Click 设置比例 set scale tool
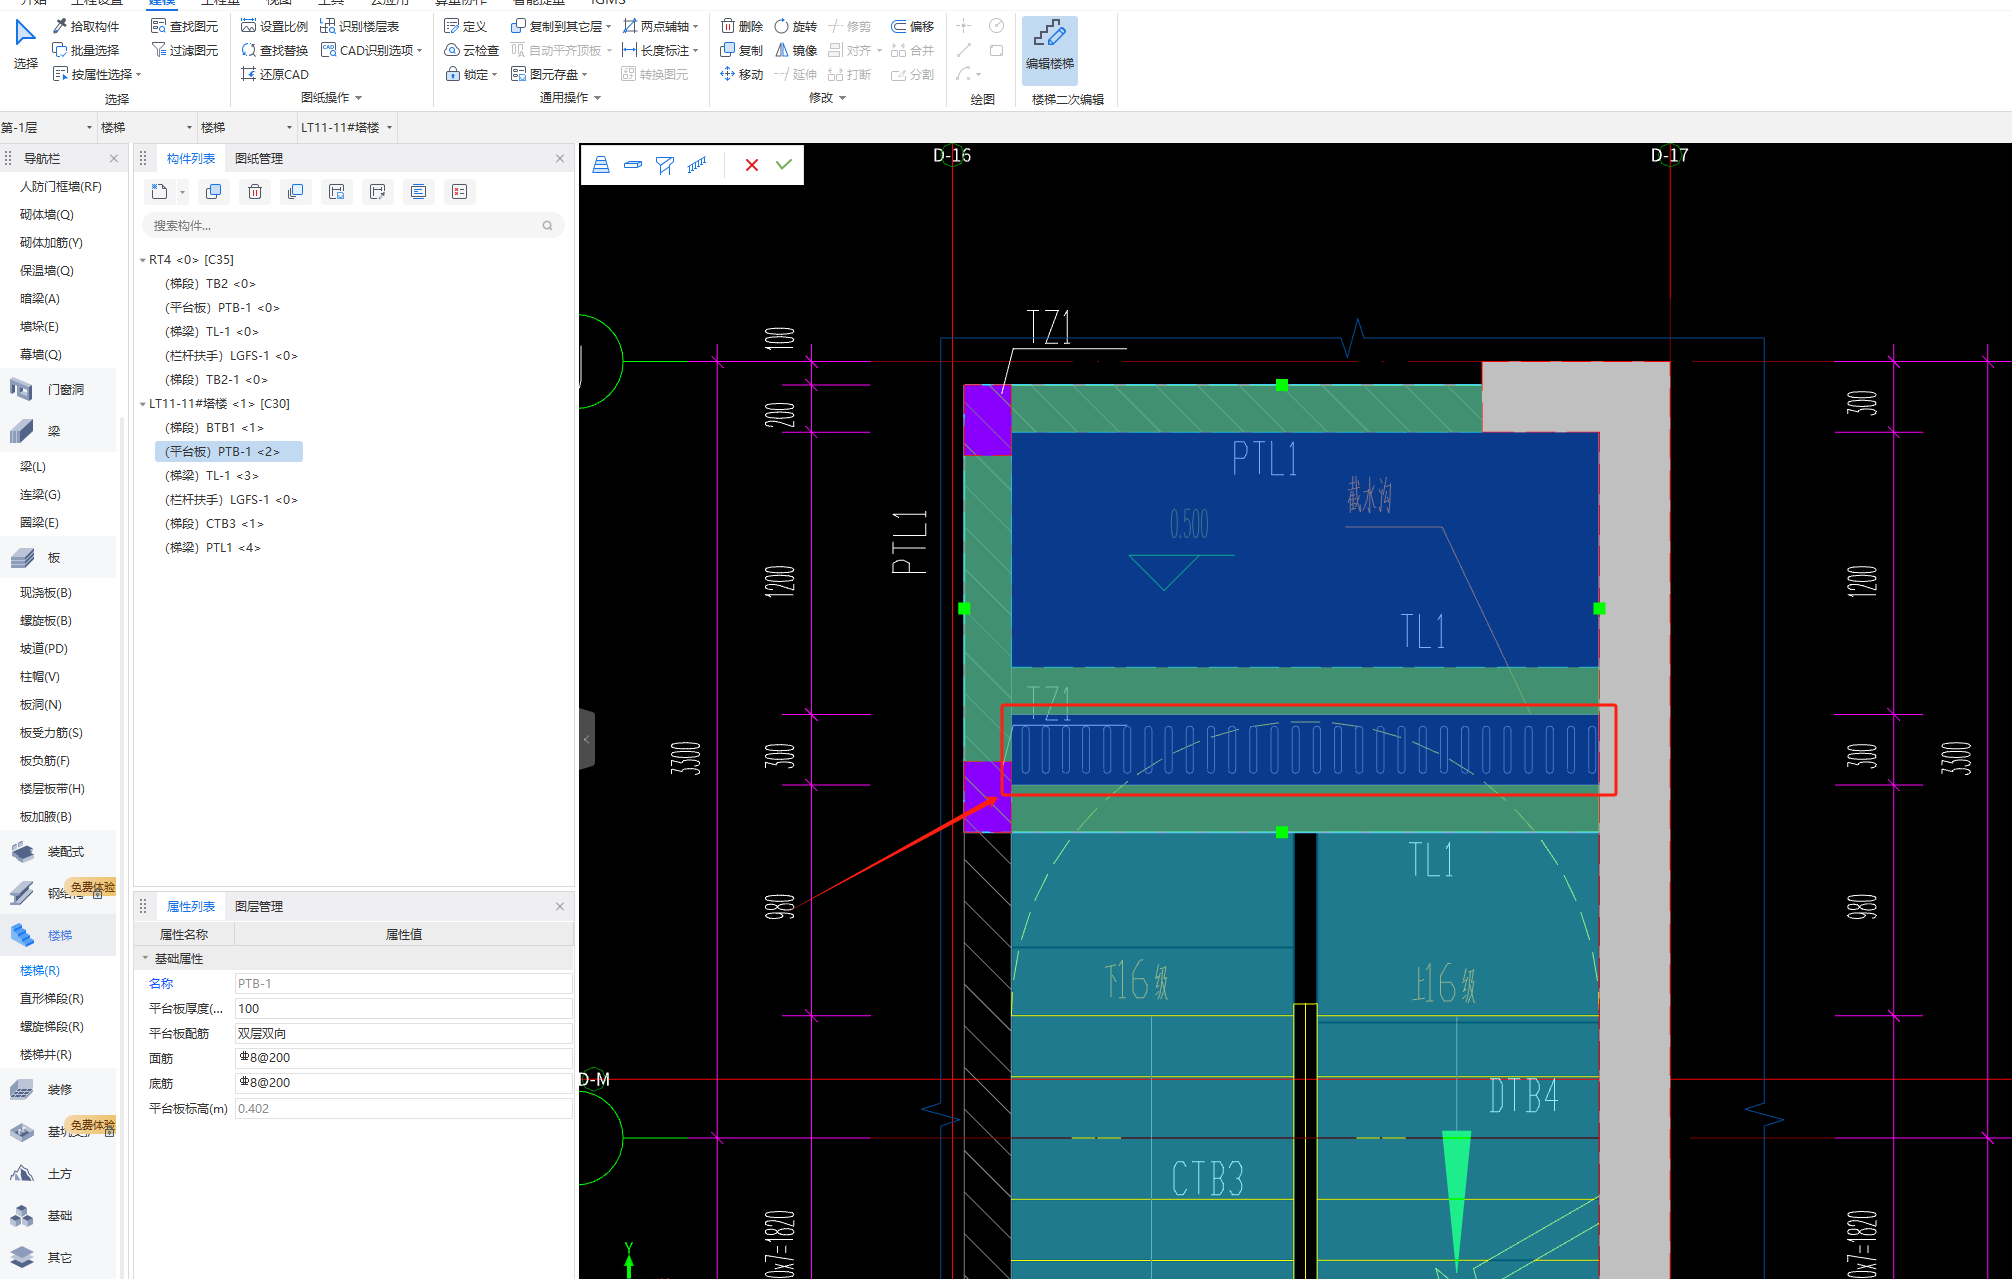This screenshot has width=2012, height=1279. (x=274, y=26)
